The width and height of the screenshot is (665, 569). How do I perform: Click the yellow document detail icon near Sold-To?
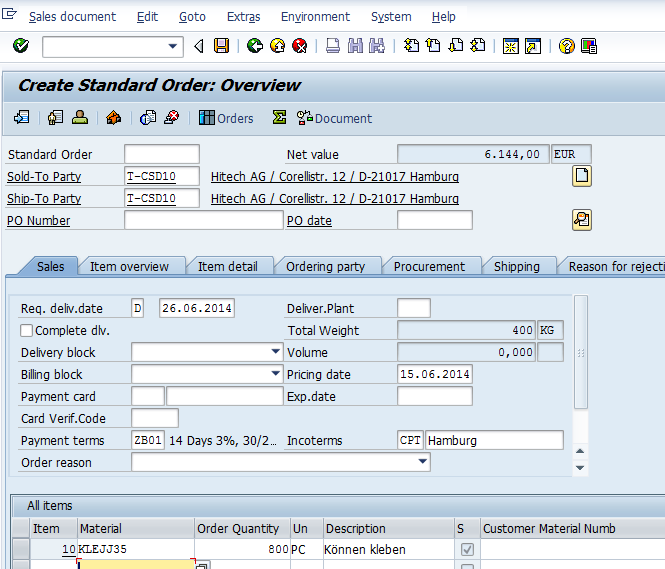[x=582, y=176]
